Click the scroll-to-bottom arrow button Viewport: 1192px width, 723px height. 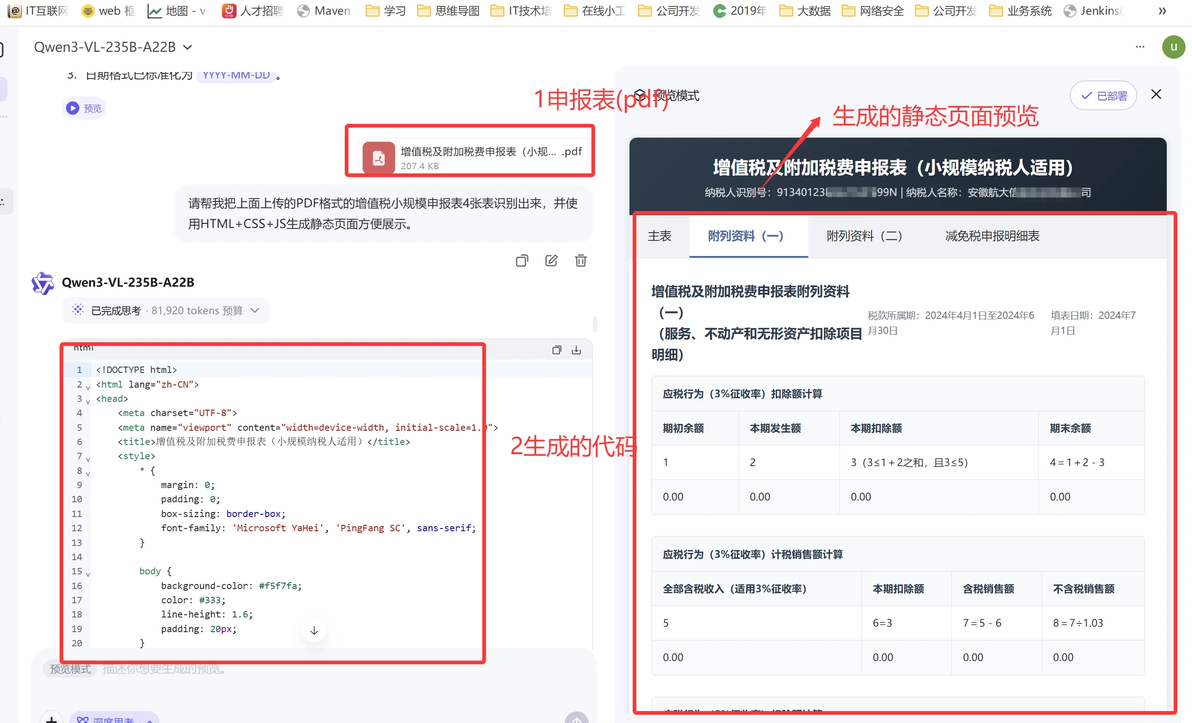coord(314,630)
